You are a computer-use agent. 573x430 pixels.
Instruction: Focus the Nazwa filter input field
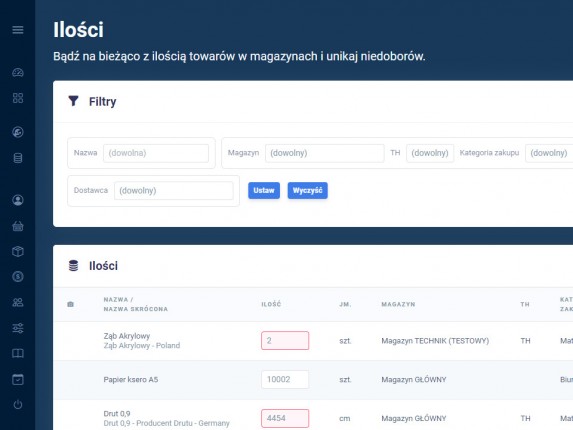156,153
